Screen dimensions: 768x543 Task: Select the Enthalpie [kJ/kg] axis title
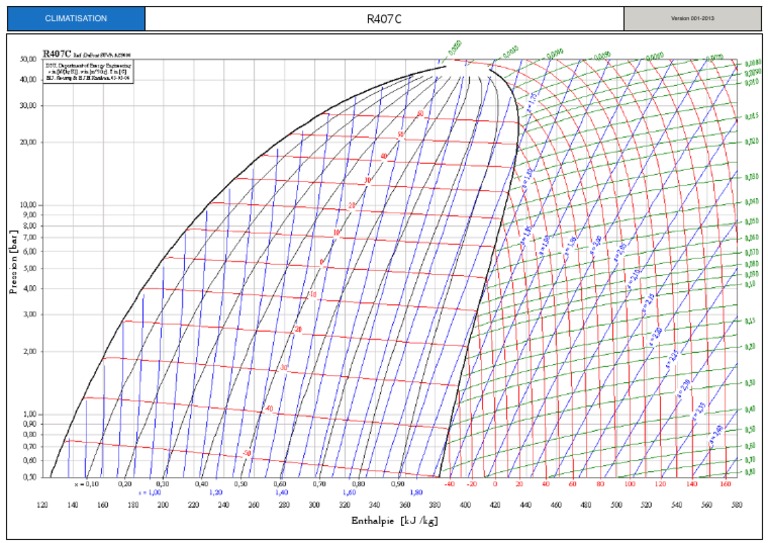394,520
